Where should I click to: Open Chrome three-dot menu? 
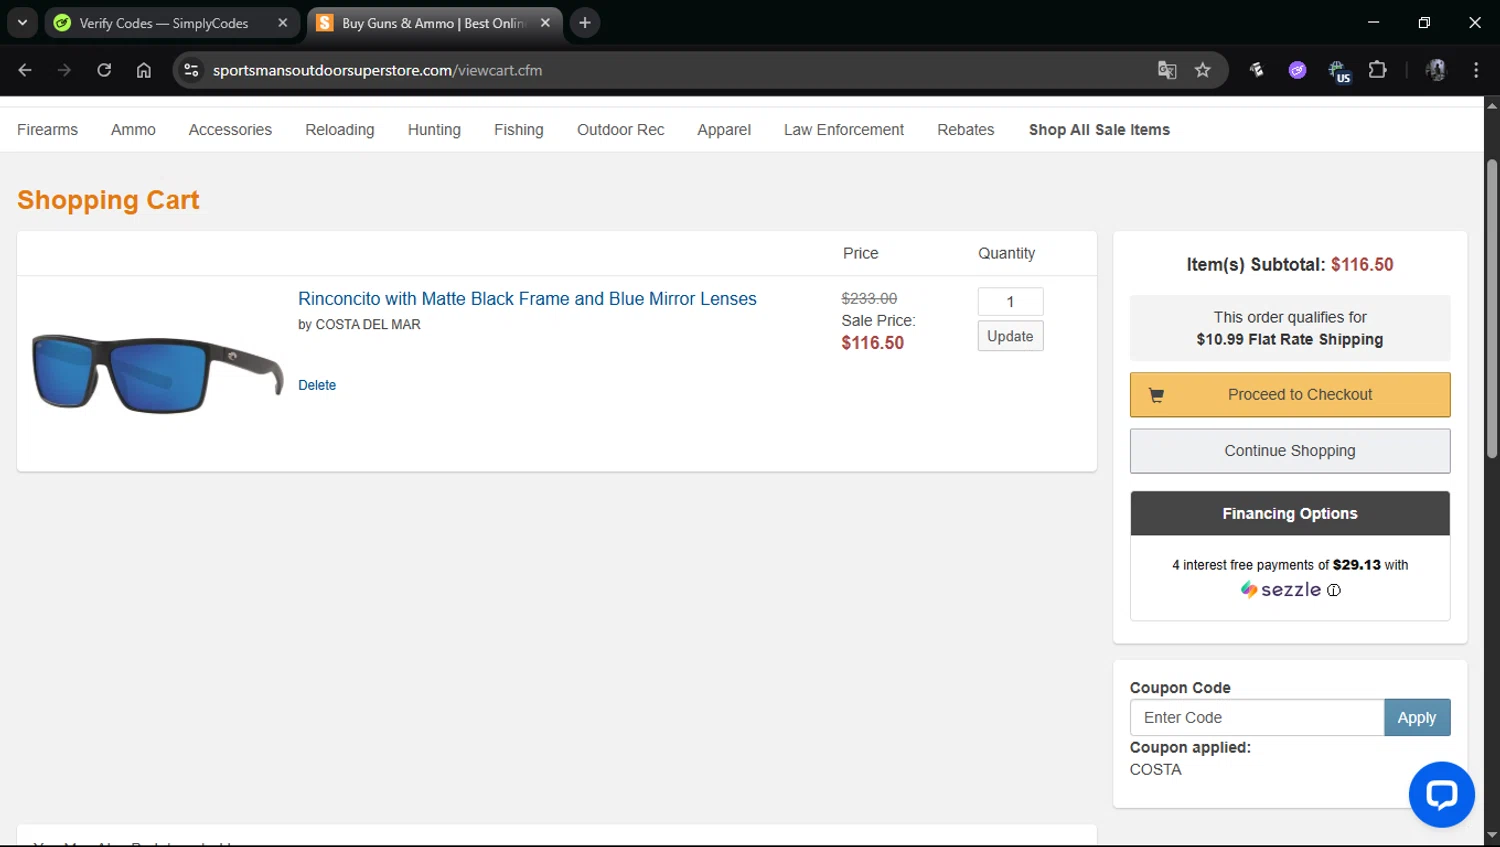click(x=1476, y=70)
